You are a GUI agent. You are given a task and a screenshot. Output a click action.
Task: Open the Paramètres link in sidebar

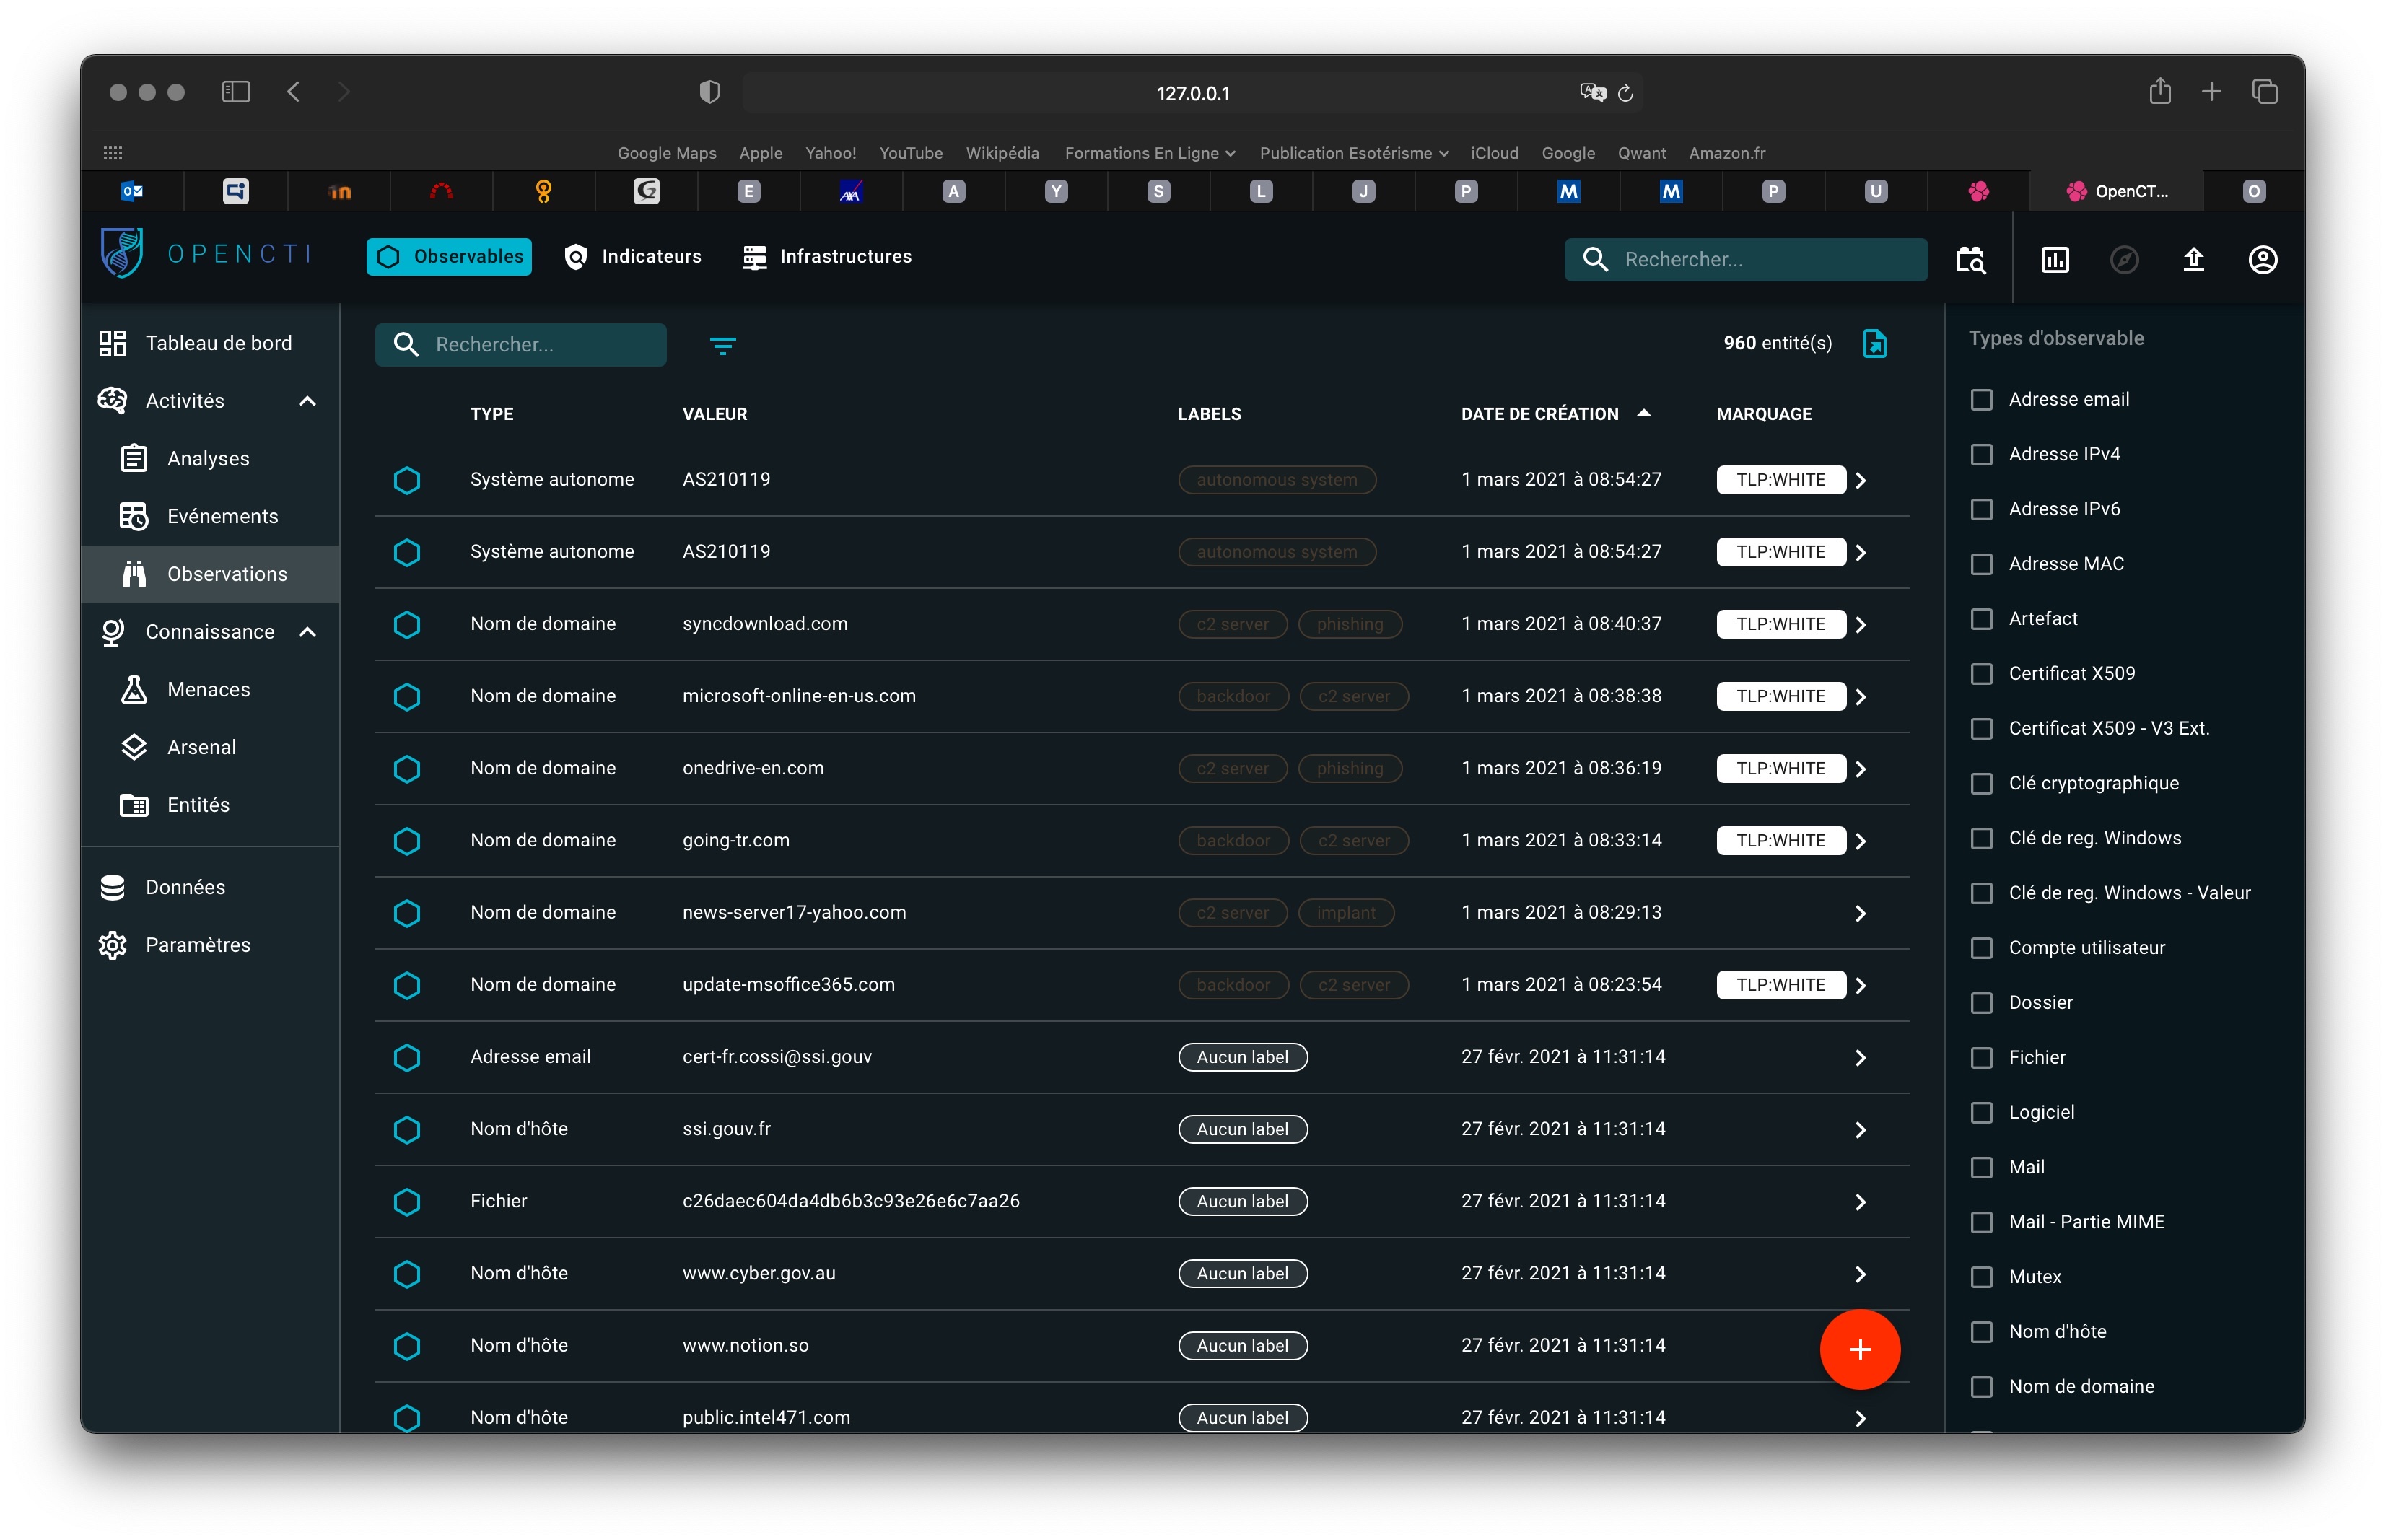pos(198,944)
